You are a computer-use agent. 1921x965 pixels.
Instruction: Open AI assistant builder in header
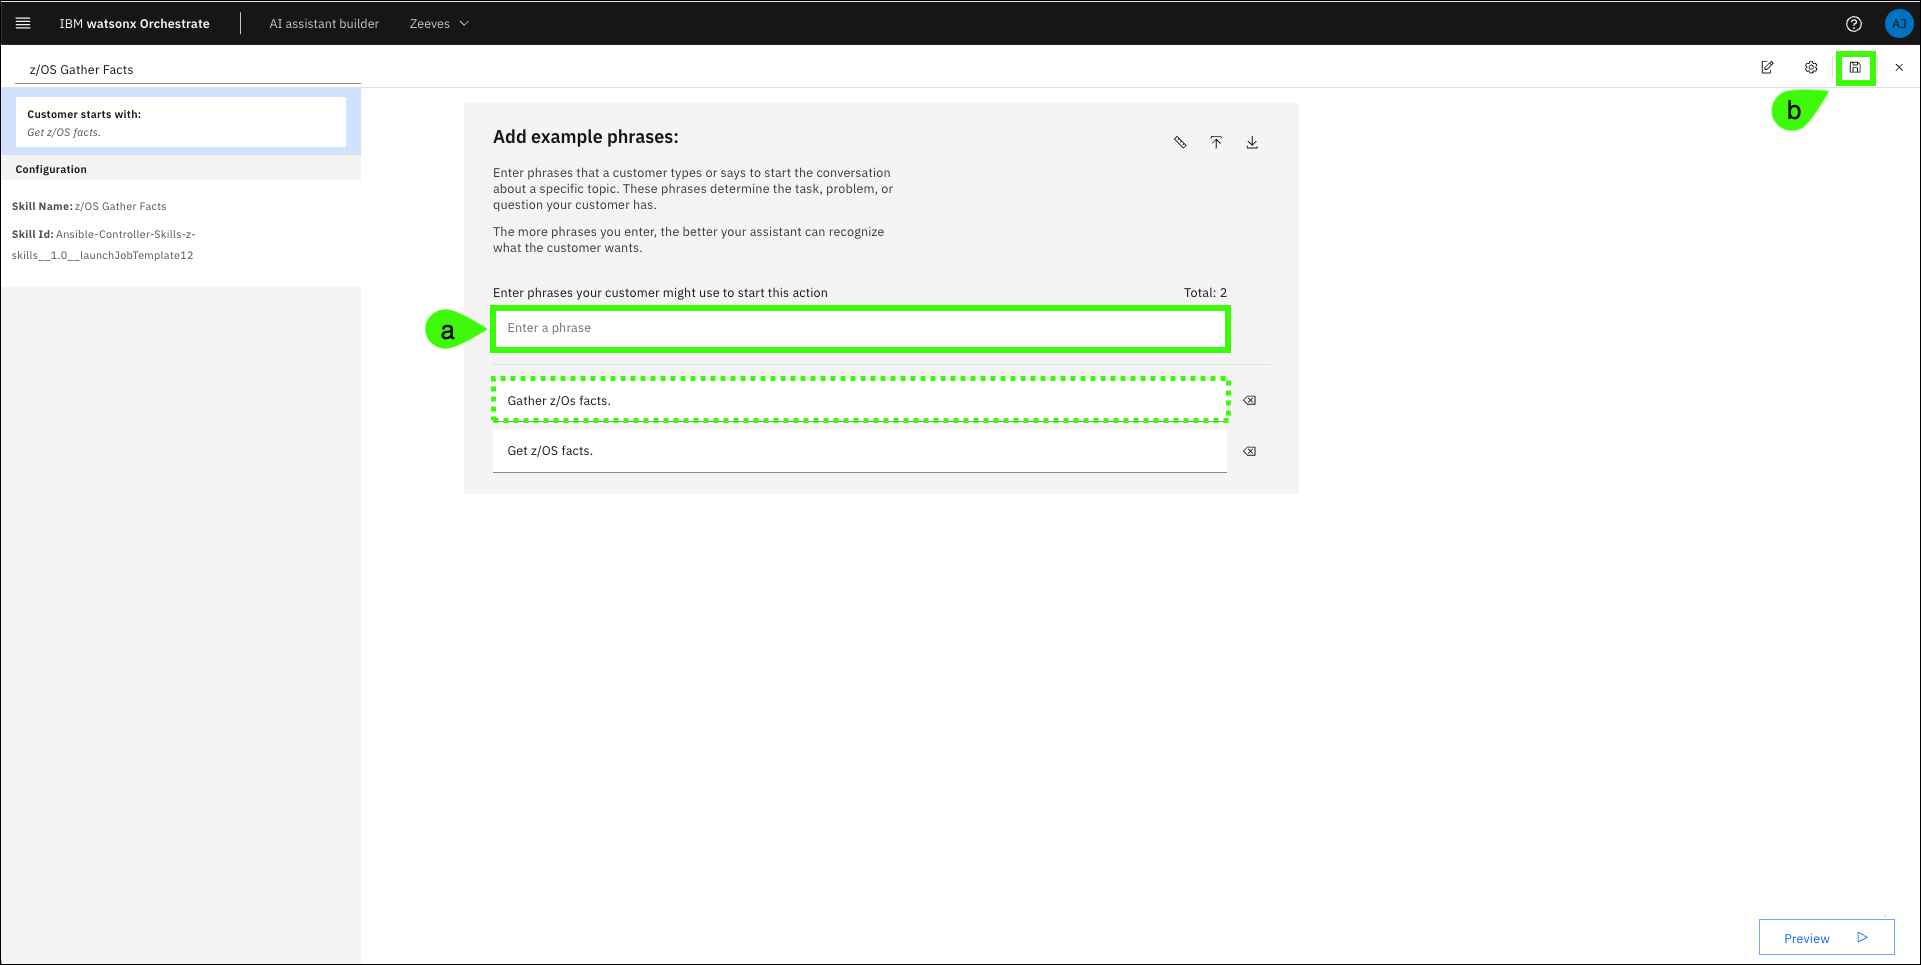coord(324,24)
